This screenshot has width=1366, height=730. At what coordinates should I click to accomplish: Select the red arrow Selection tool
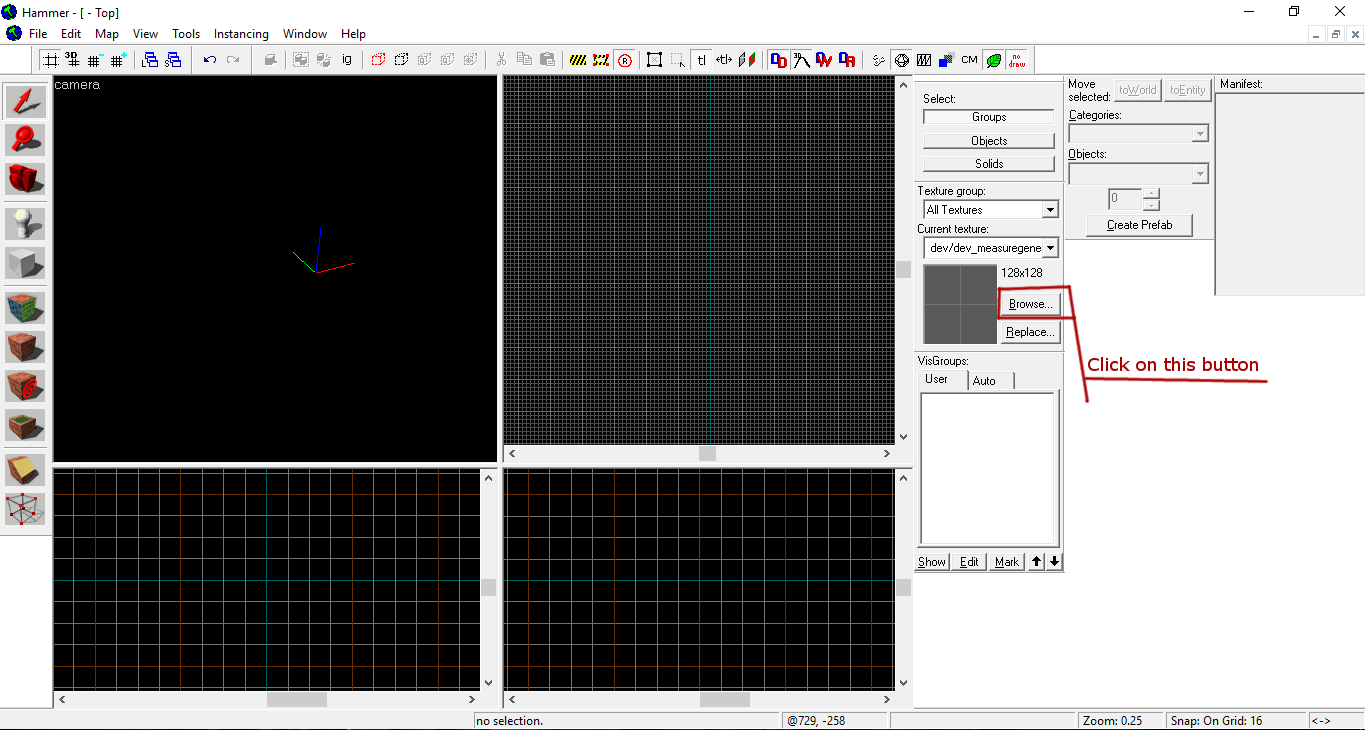pyautogui.click(x=25, y=102)
